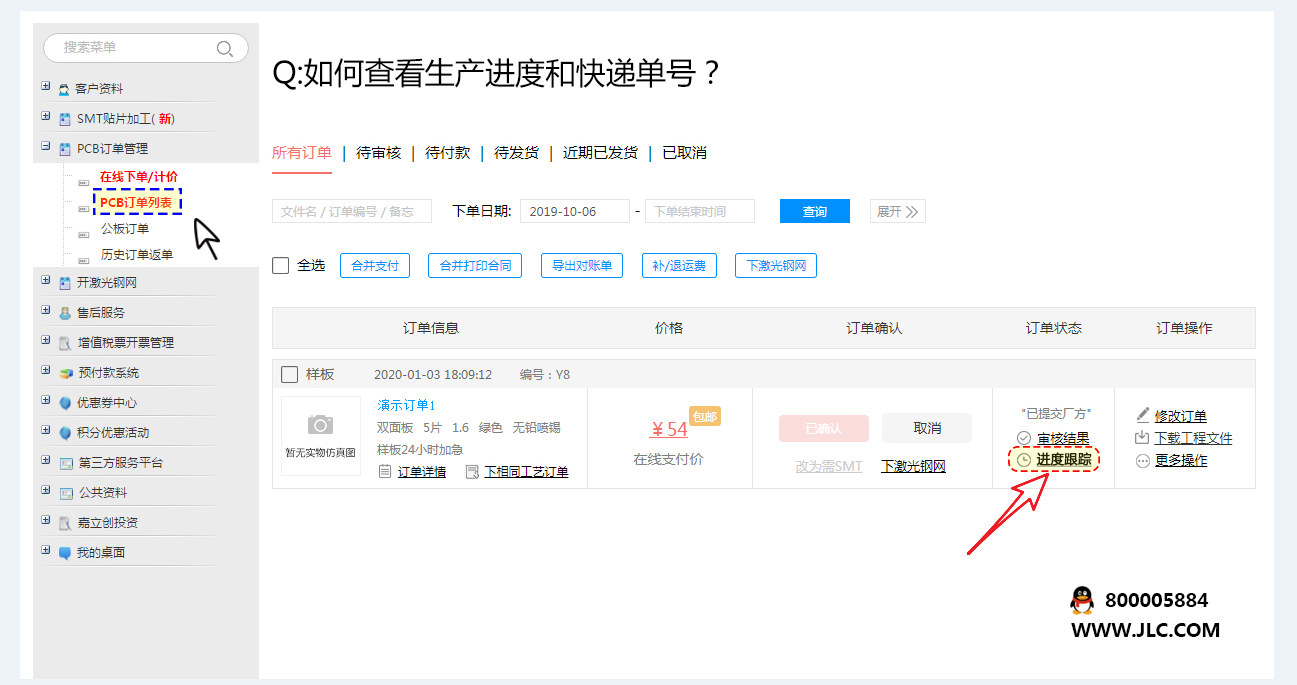Click the pencil icon beside 修改订单
This screenshot has height=685, width=1297.
(x=1143, y=415)
